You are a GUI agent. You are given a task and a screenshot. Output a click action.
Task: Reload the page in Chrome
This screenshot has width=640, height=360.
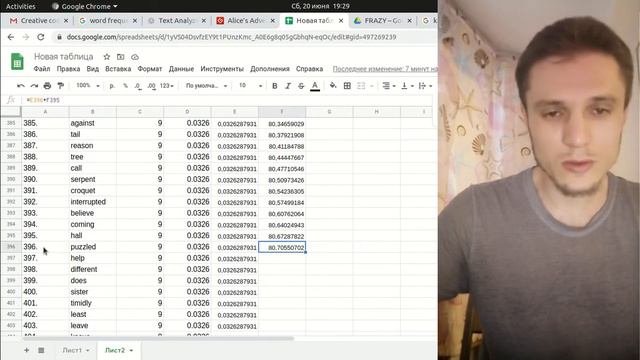(x=40, y=37)
